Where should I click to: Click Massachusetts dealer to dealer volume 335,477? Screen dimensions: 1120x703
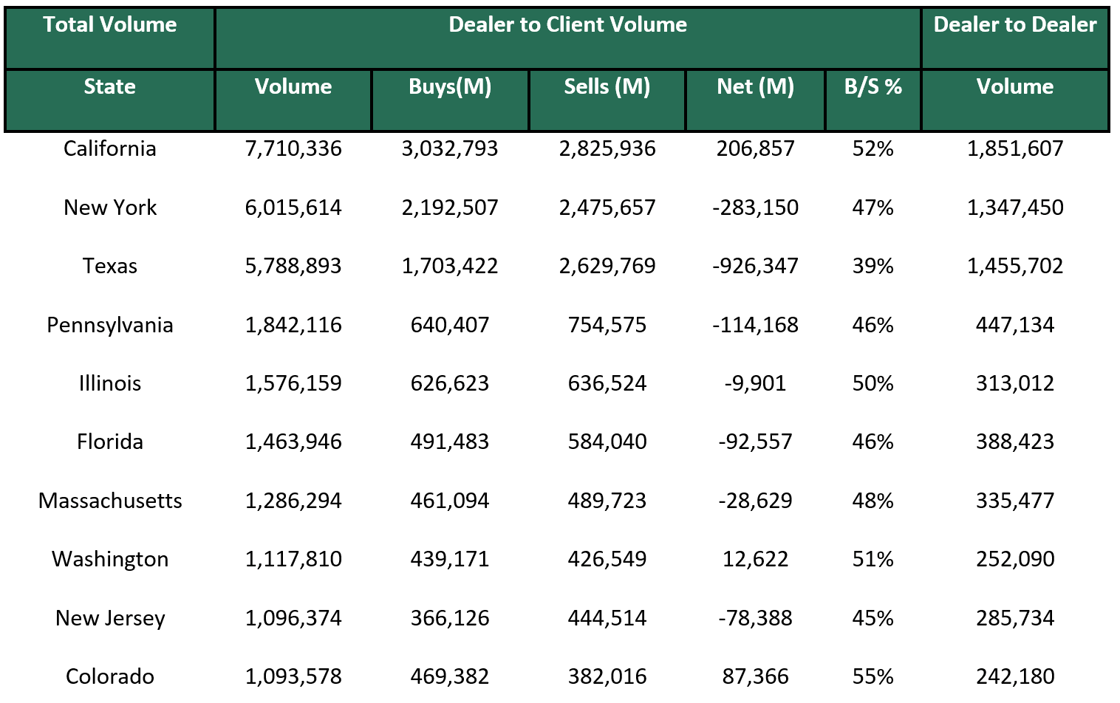pyautogui.click(x=1015, y=500)
